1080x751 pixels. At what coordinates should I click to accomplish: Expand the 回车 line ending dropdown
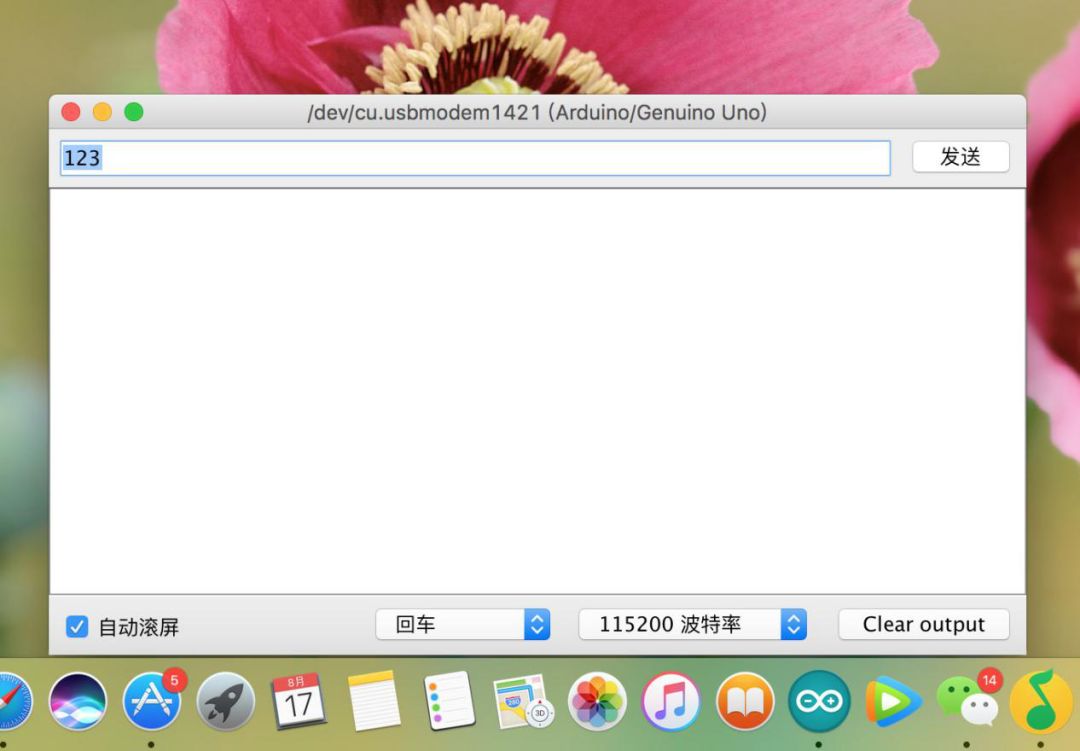[462, 624]
